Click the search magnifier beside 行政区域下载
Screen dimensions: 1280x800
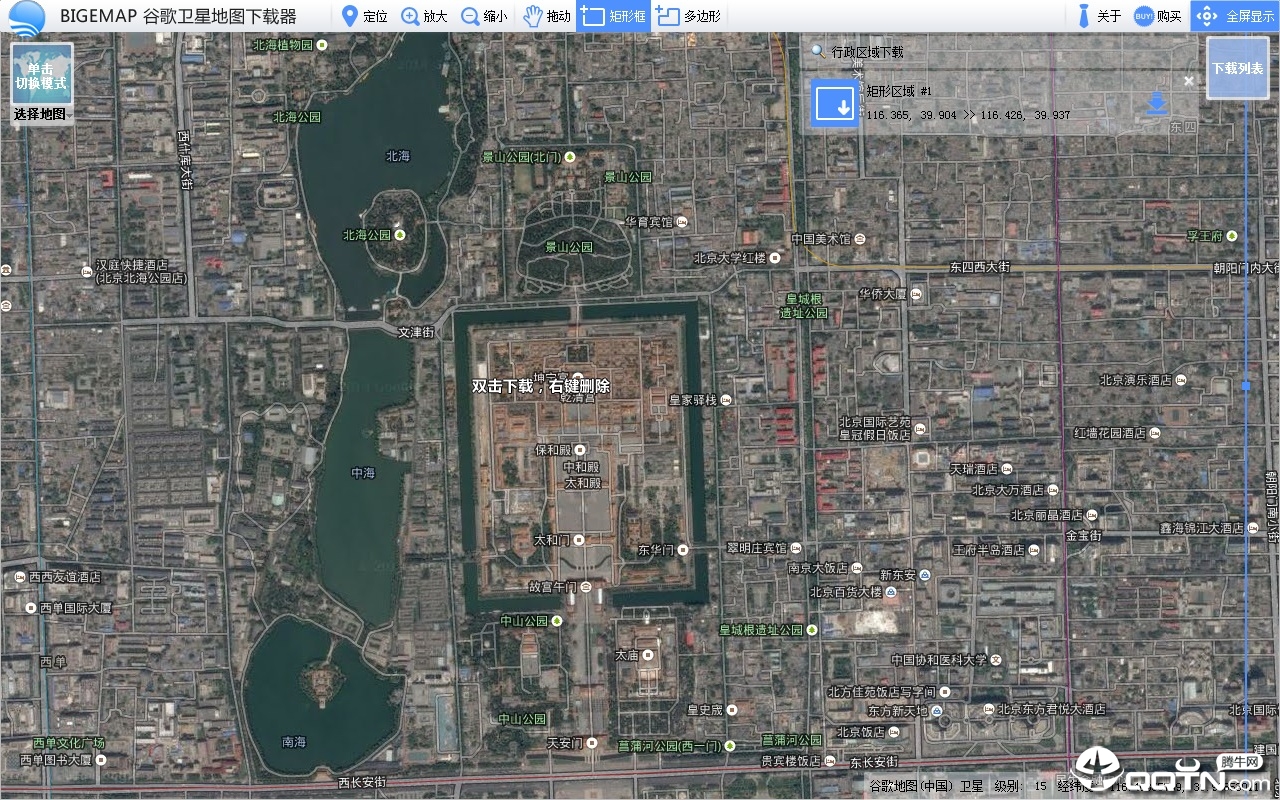click(818, 51)
